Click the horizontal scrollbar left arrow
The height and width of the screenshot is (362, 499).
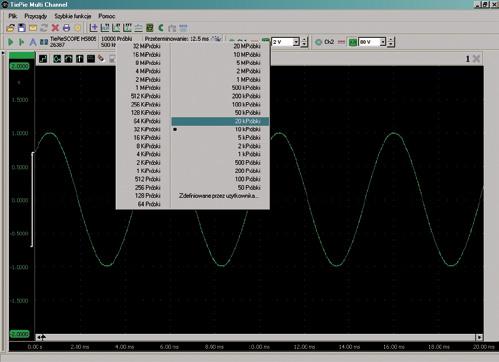tap(39, 337)
